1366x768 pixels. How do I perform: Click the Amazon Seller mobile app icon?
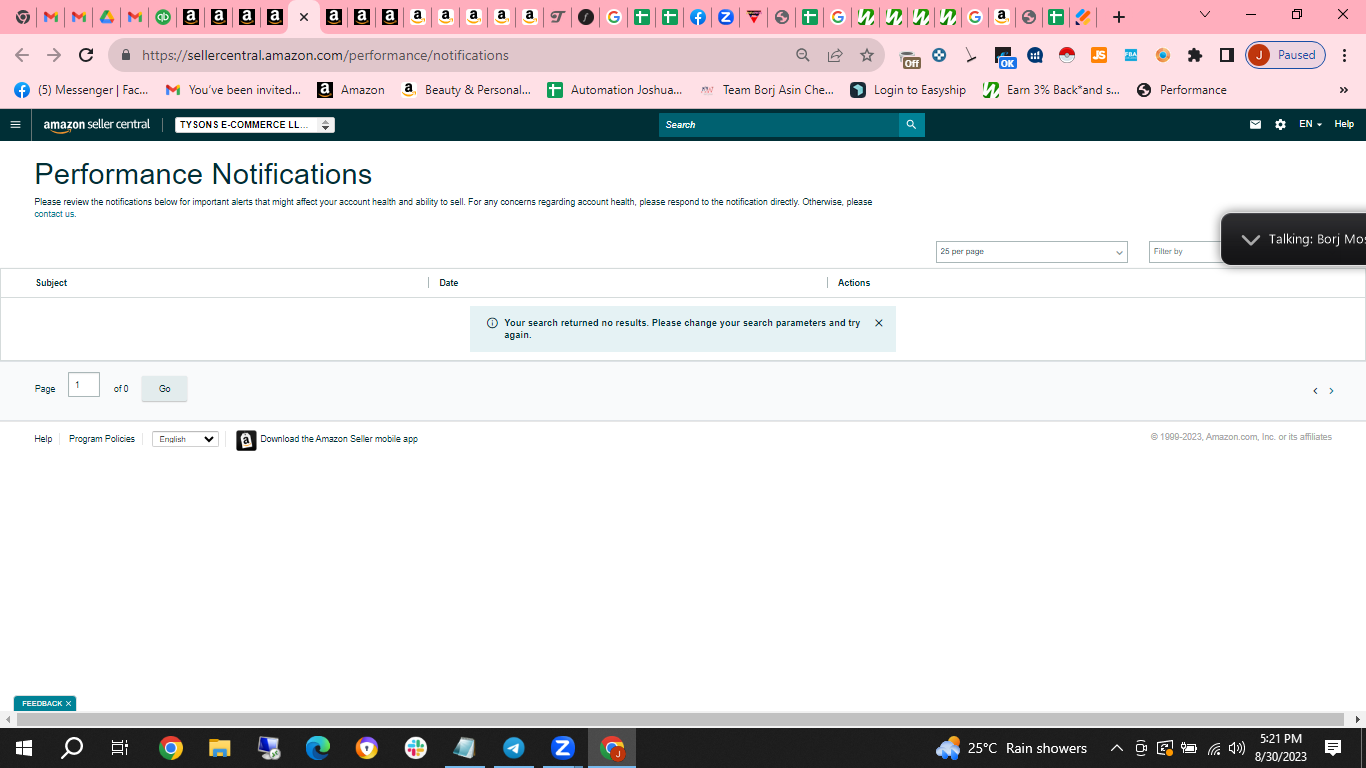coord(246,440)
